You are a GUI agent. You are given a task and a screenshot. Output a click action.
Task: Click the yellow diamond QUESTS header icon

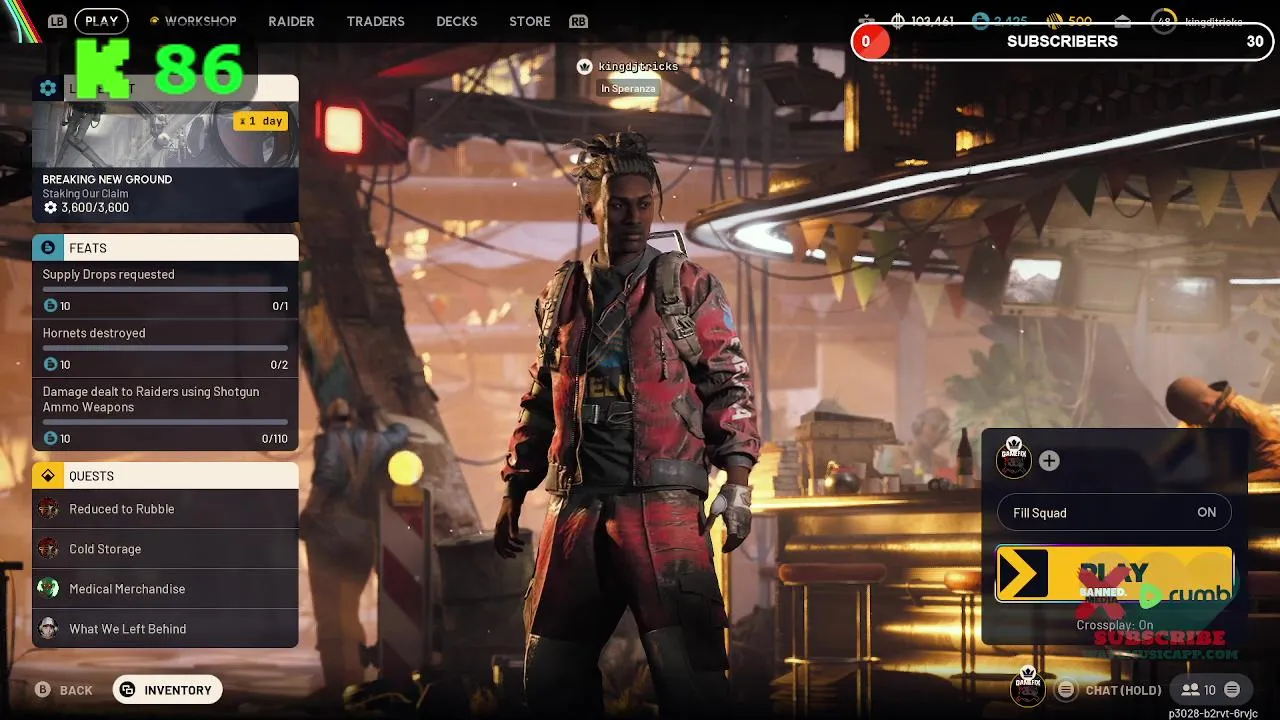47,476
